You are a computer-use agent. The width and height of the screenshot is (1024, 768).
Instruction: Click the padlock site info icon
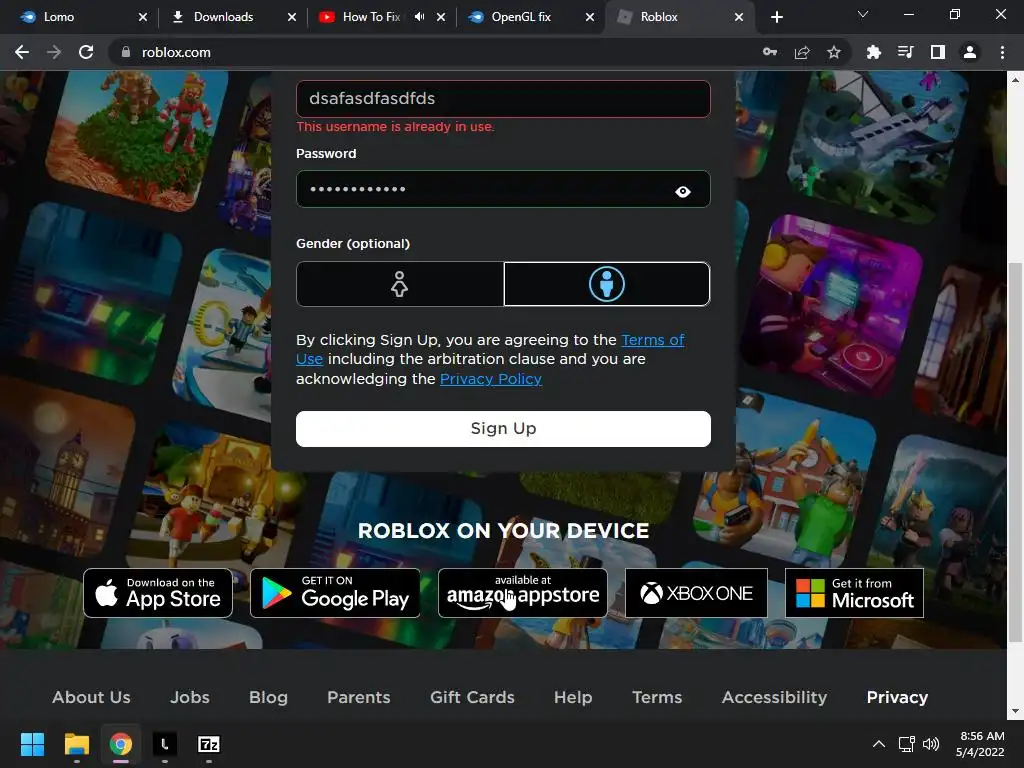(x=126, y=52)
